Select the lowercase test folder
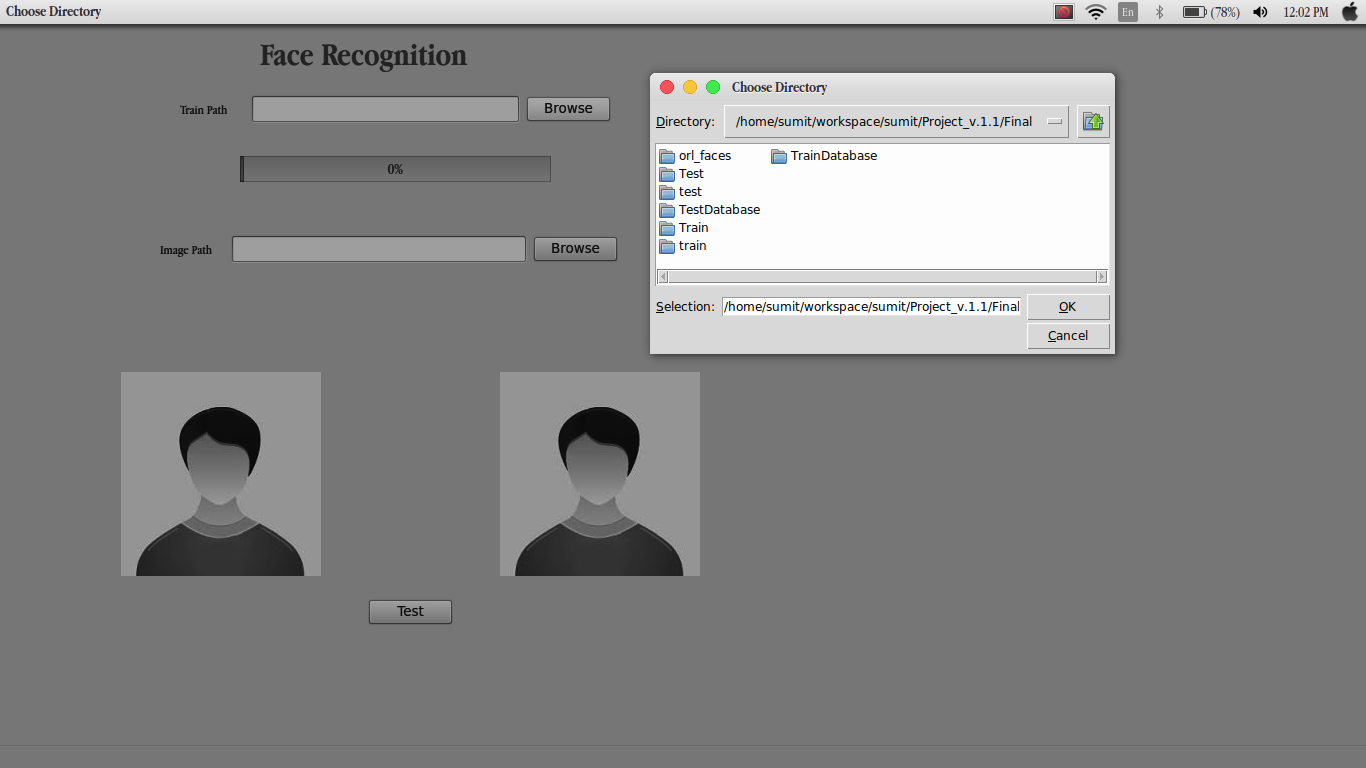The height and width of the screenshot is (768, 1366). click(681, 192)
